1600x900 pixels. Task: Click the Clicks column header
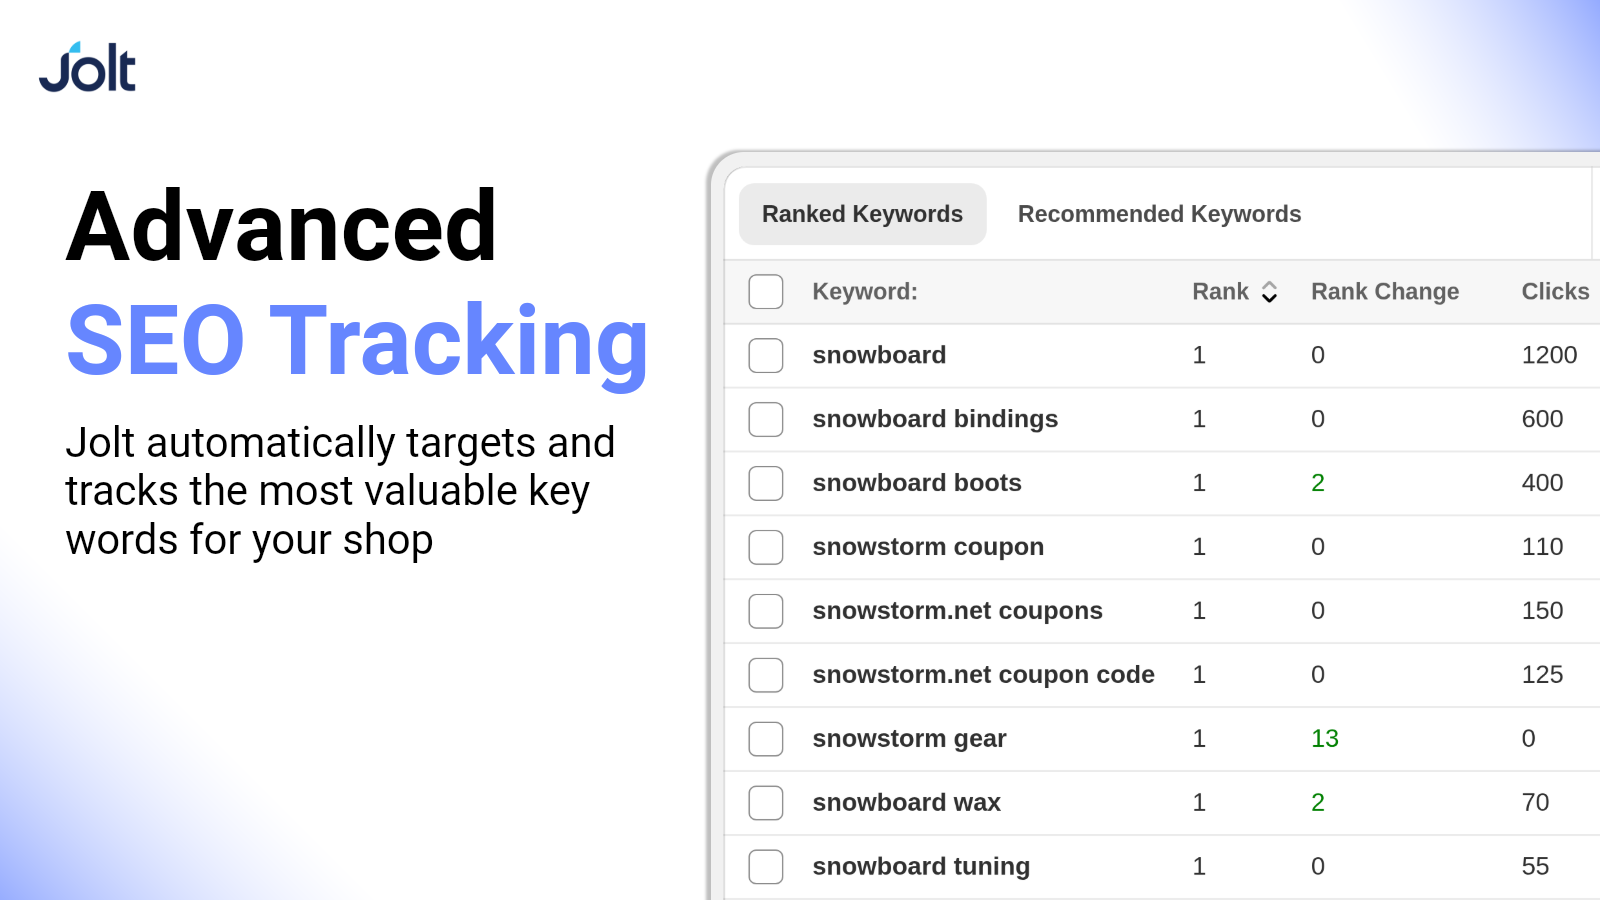coord(1555,292)
